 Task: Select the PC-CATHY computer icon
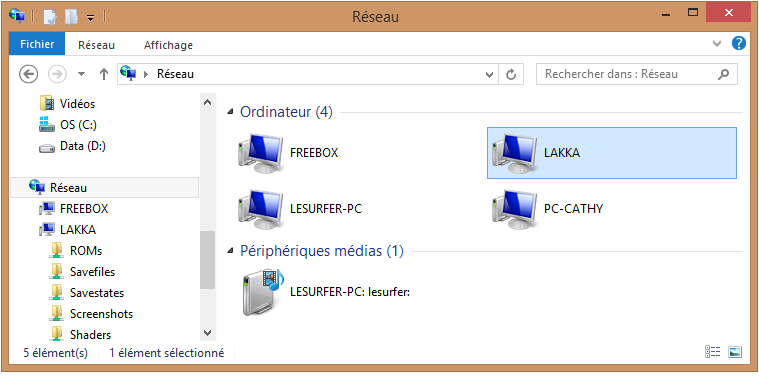tap(514, 209)
